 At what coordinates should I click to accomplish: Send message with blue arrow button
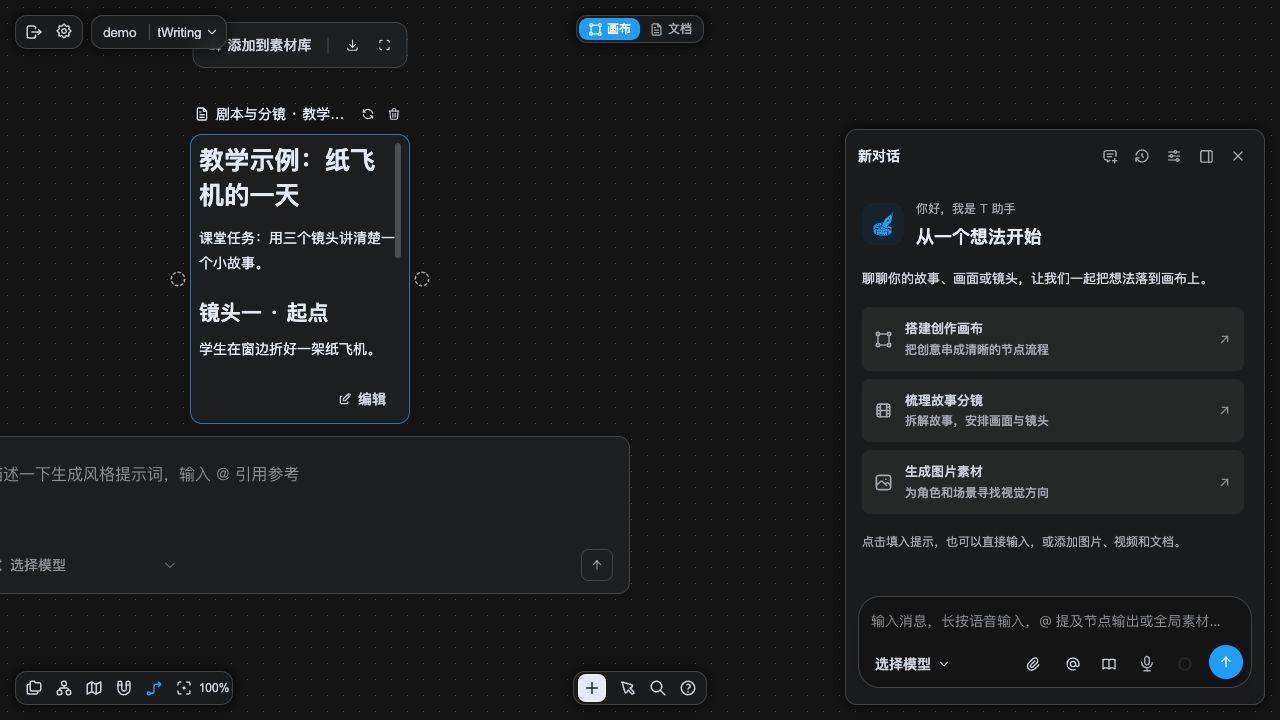tap(1226, 662)
